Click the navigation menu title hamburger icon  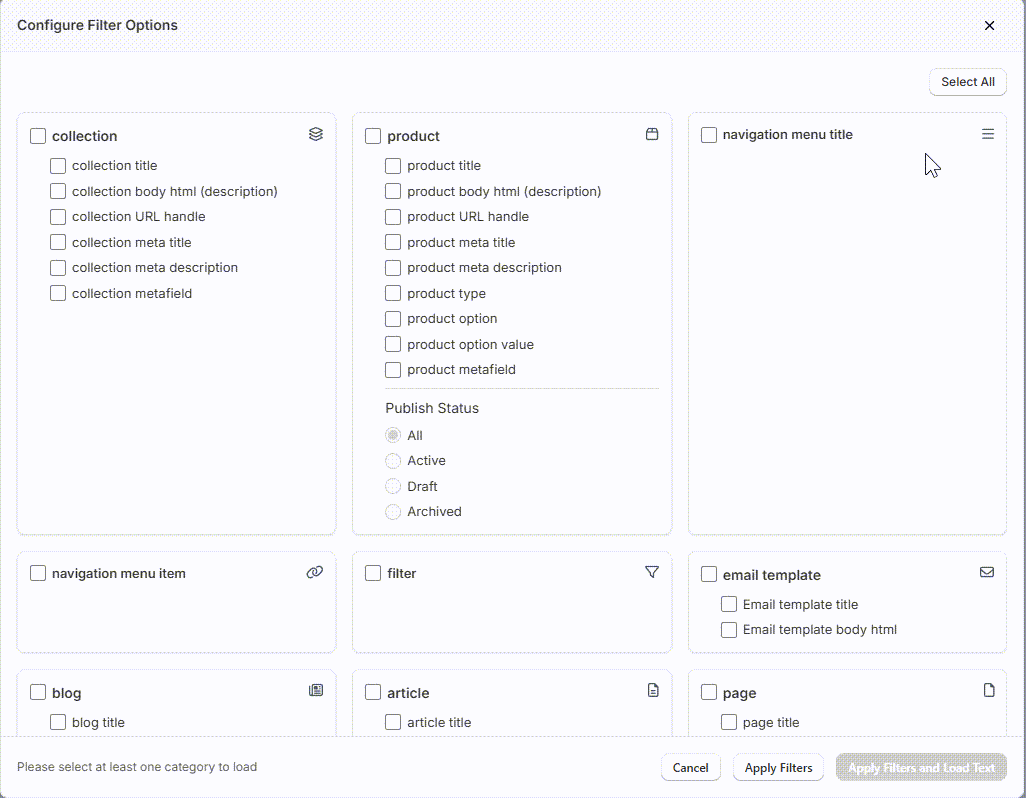[x=988, y=134]
